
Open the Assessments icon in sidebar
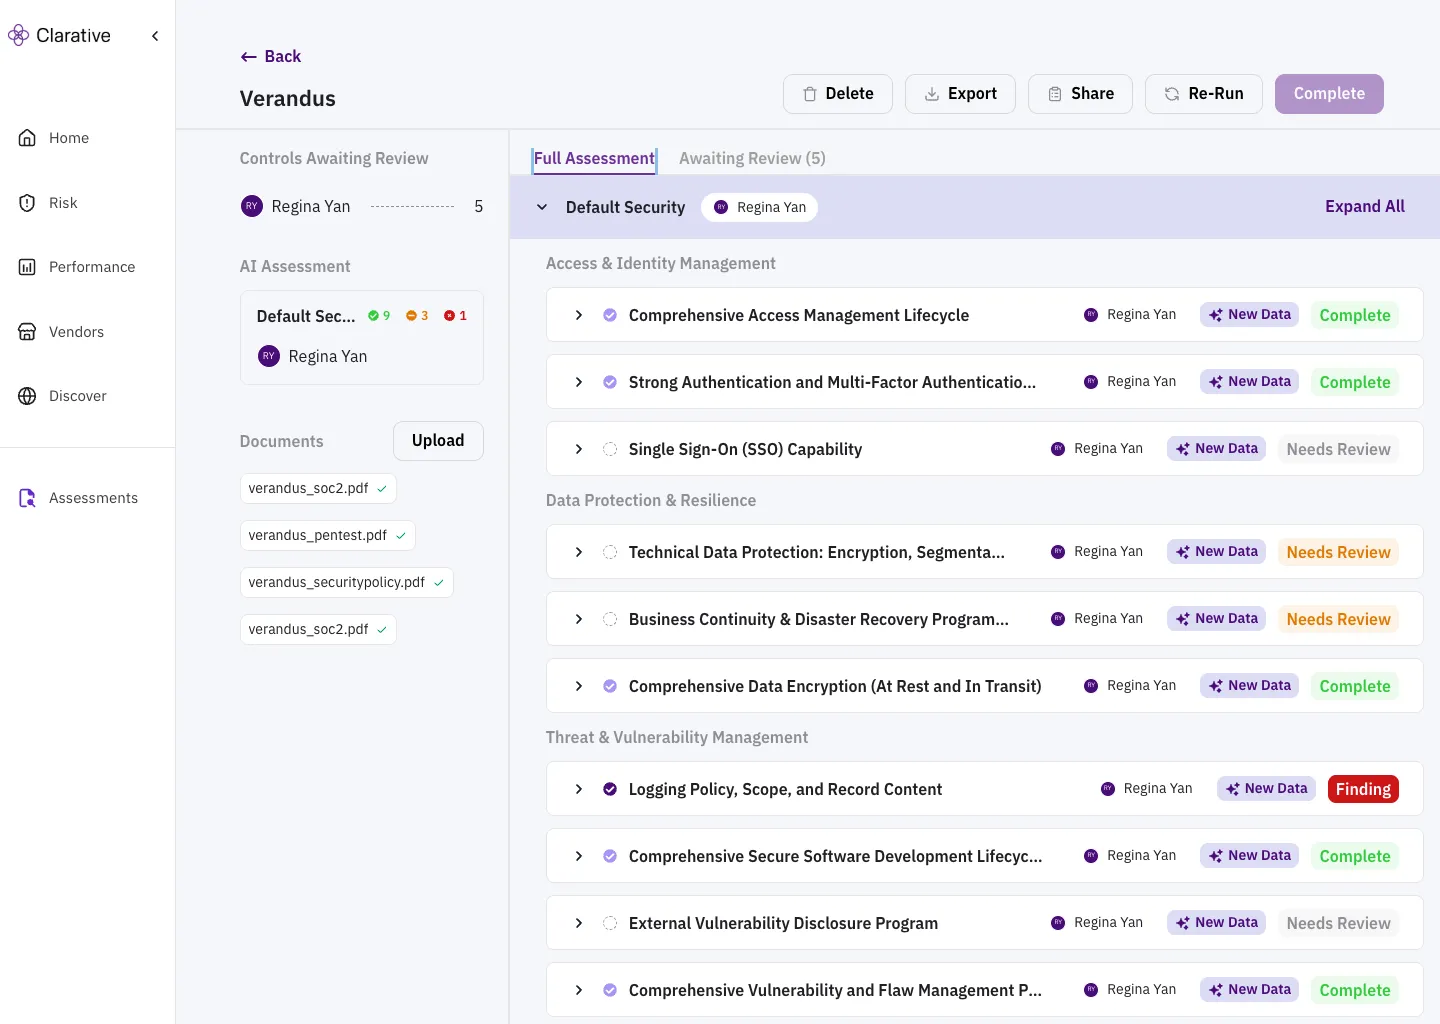(x=27, y=498)
